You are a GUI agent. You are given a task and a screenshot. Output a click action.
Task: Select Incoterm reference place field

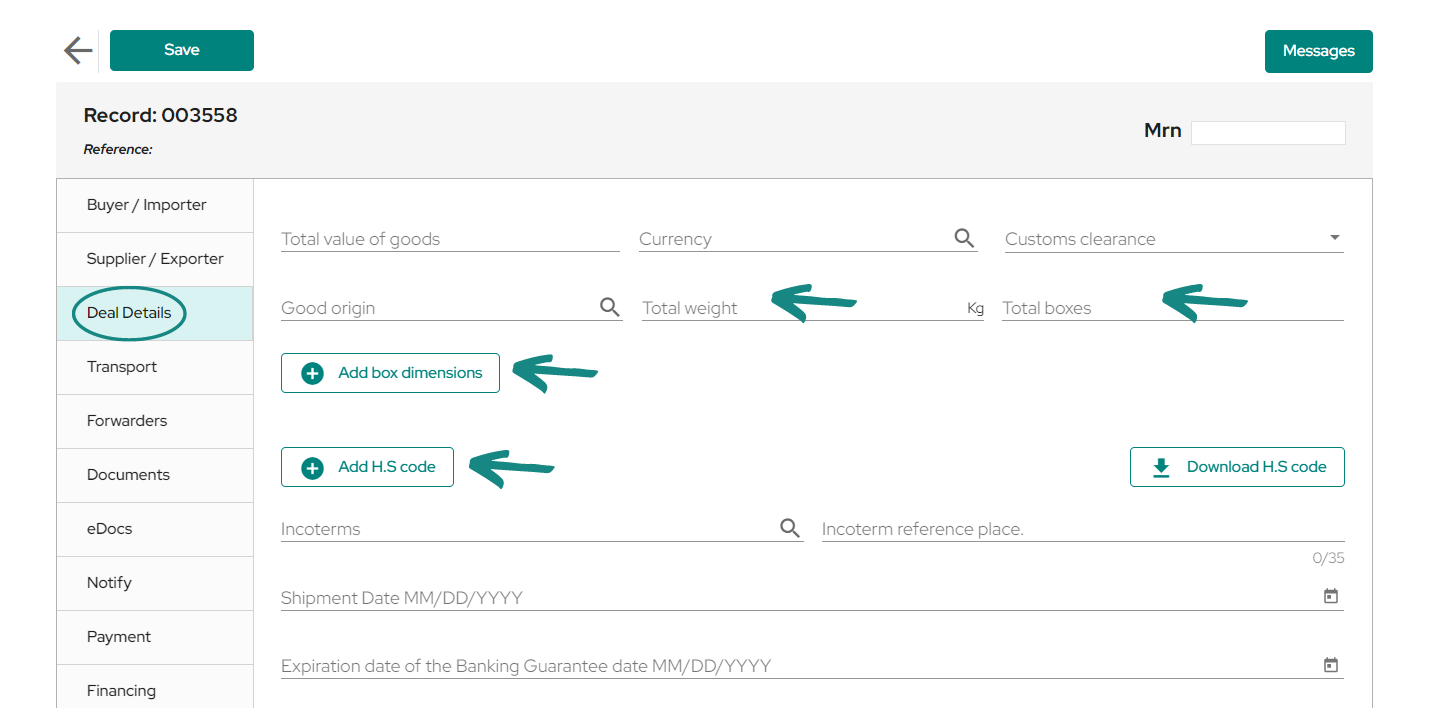[x=1083, y=529]
